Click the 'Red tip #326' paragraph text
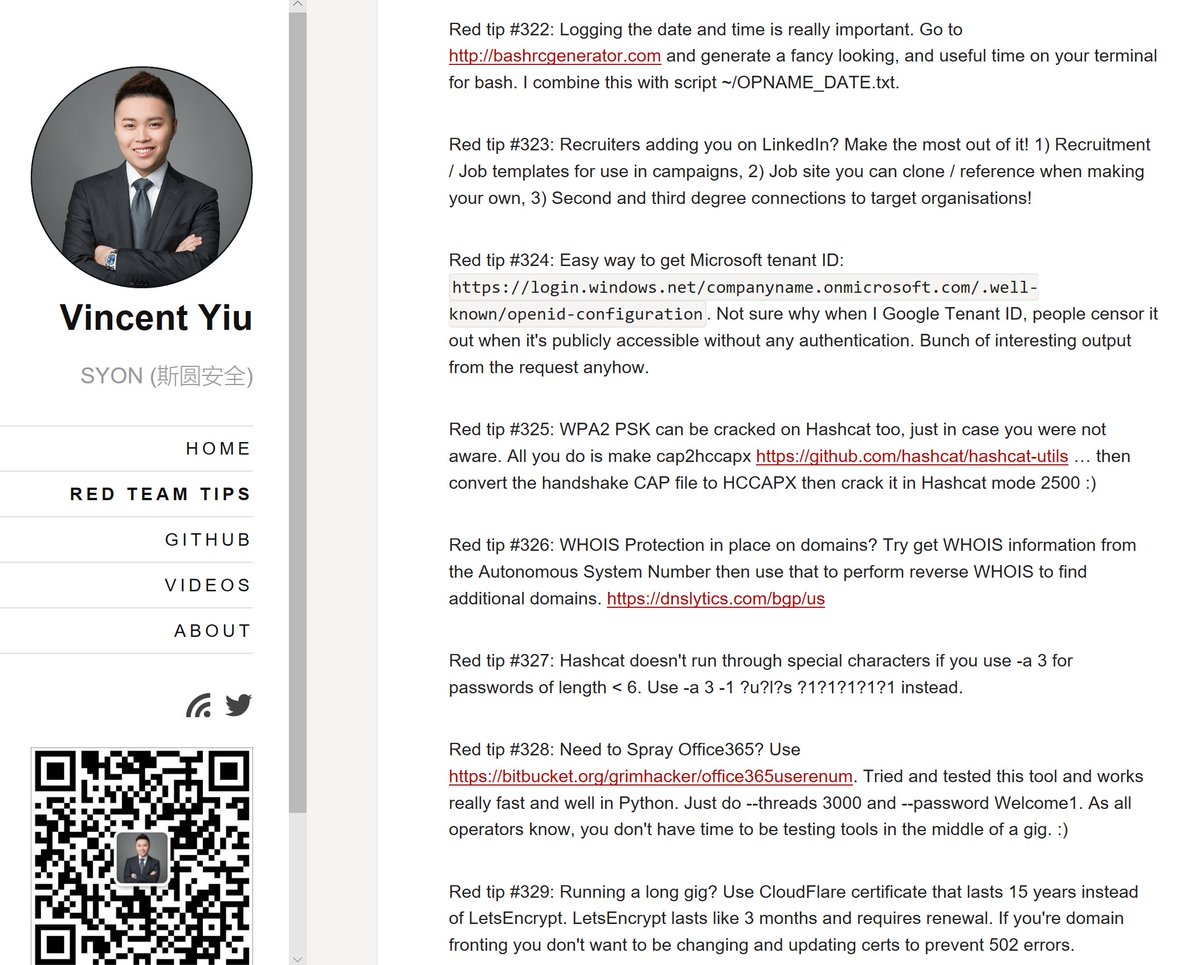The image size is (1200, 965). [793, 572]
